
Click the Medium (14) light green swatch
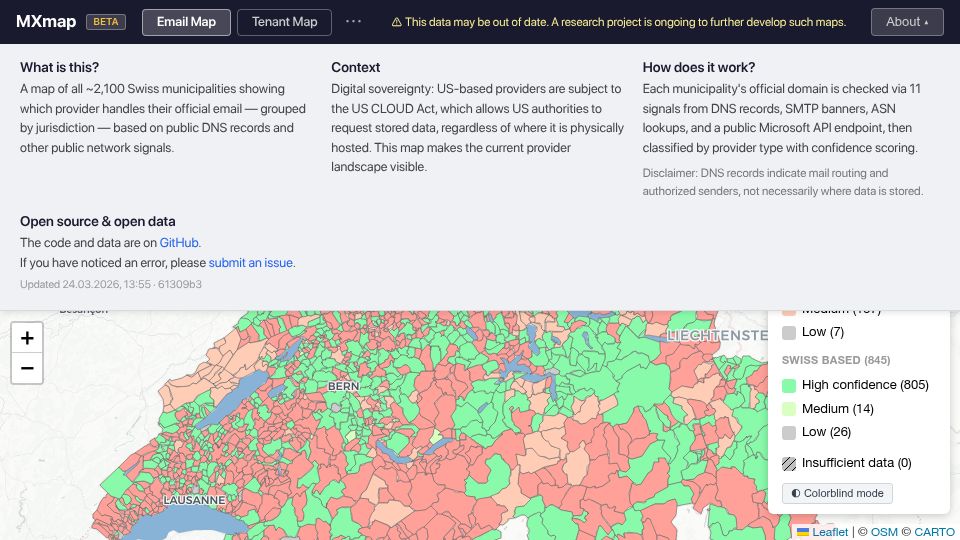pos(789,409)
